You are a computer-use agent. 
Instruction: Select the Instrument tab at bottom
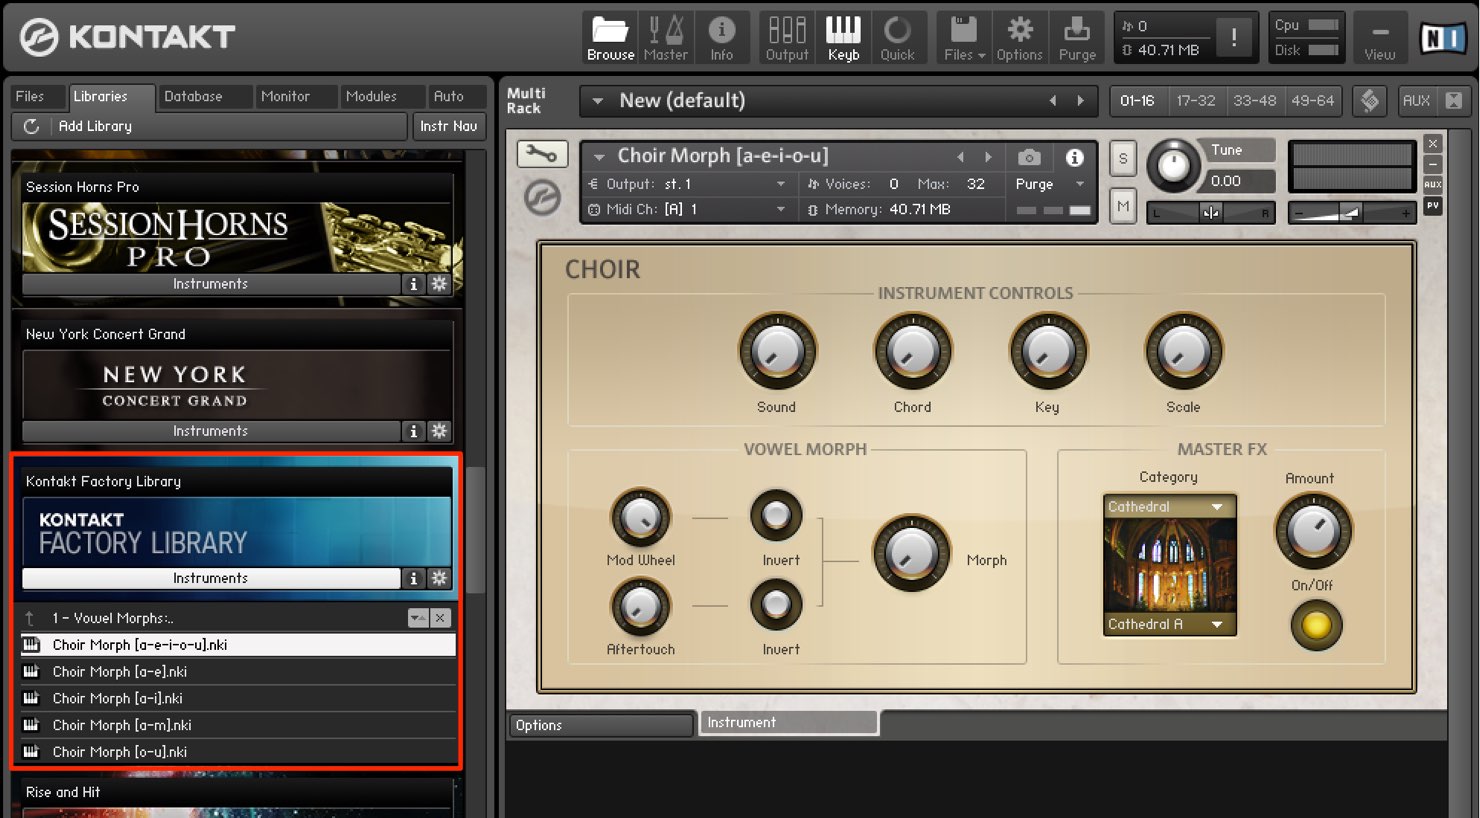coord(788,722)
